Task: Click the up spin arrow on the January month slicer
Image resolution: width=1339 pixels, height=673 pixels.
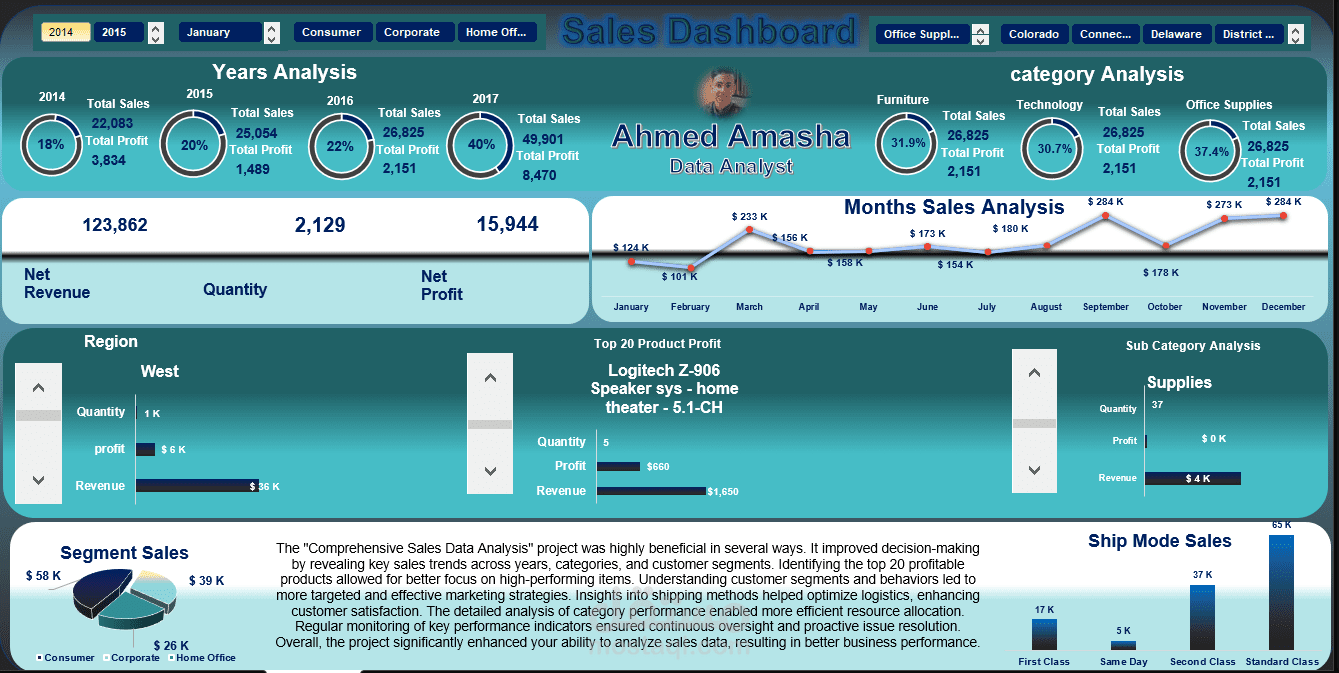Action: [271, 27]
